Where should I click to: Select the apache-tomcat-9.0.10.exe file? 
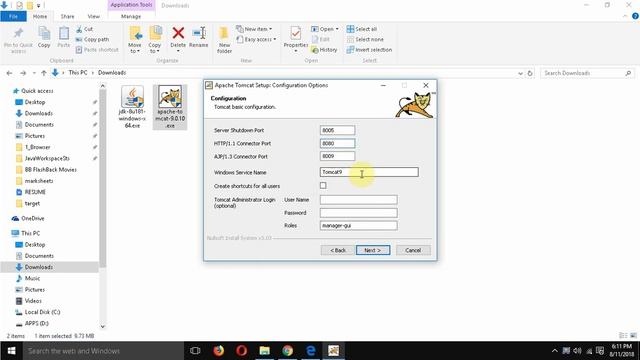[170, 107]
